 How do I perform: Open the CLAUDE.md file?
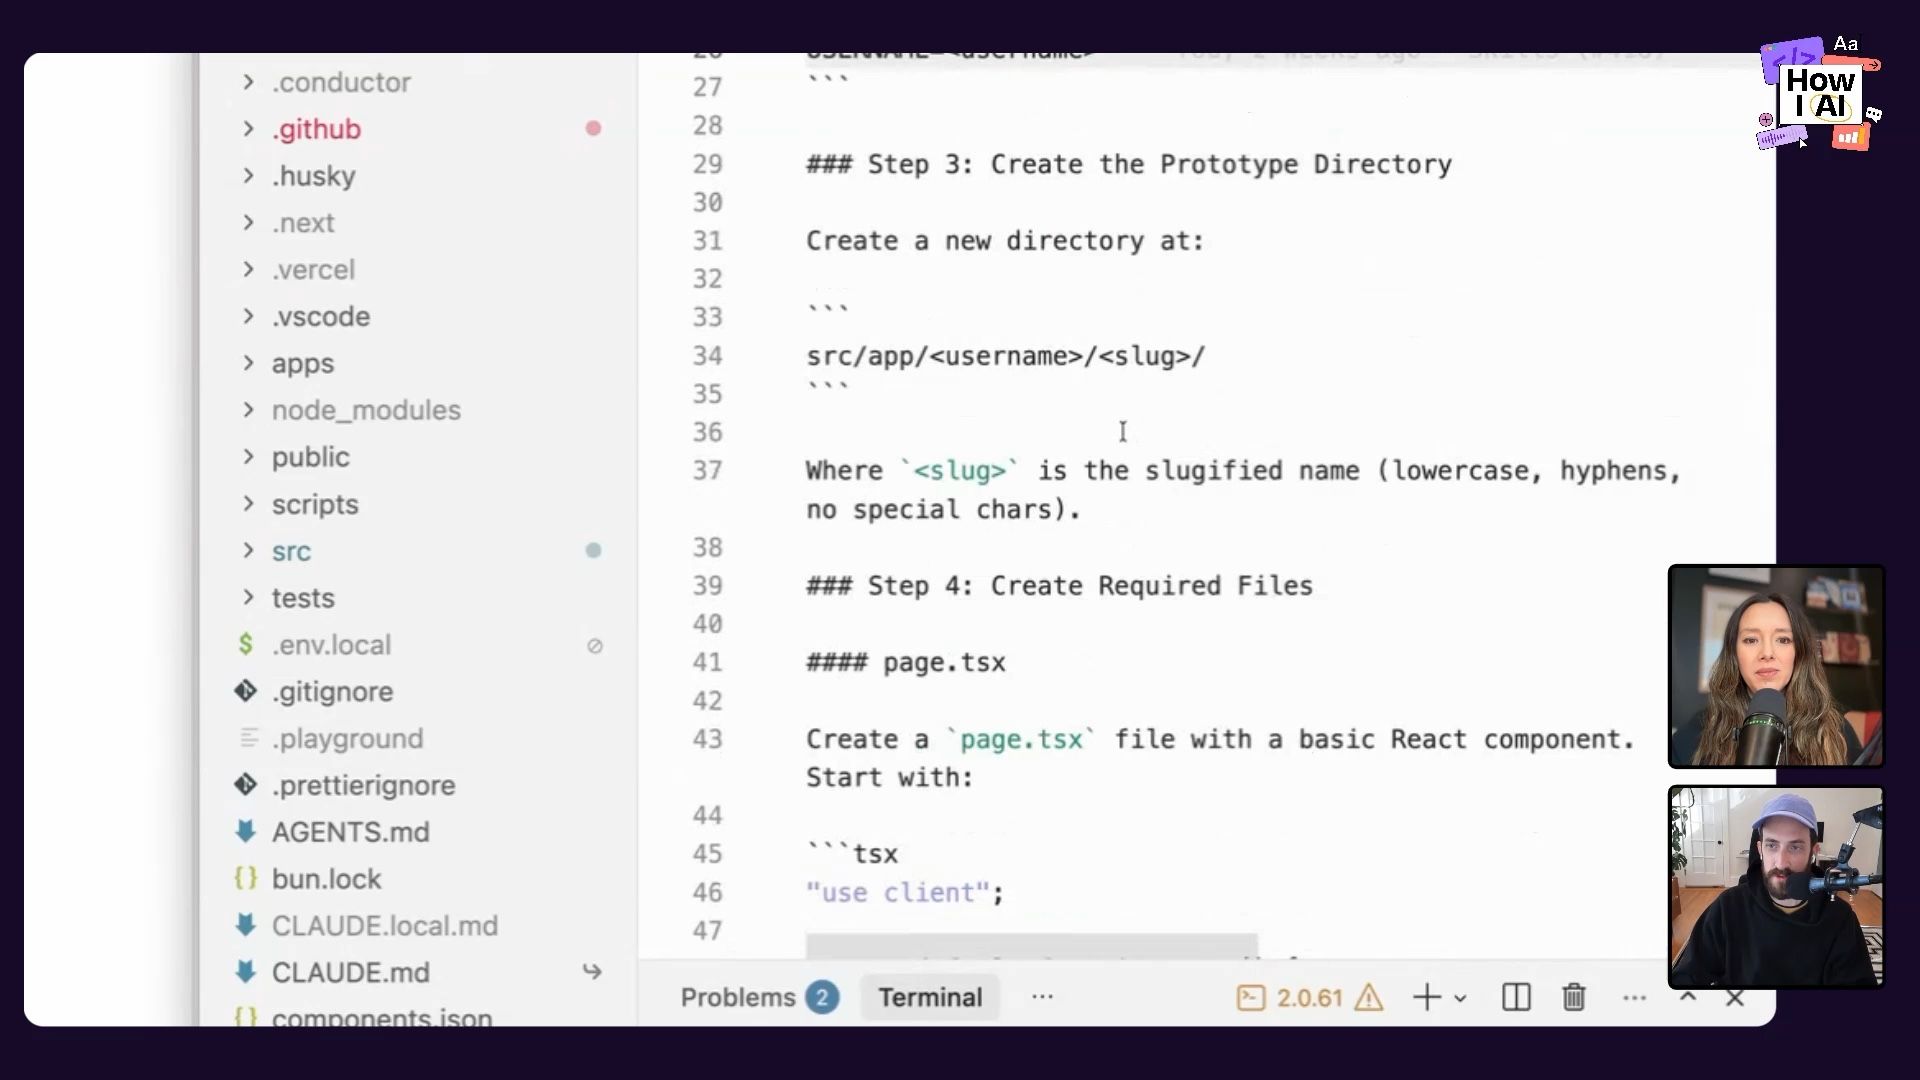(350, 973)
